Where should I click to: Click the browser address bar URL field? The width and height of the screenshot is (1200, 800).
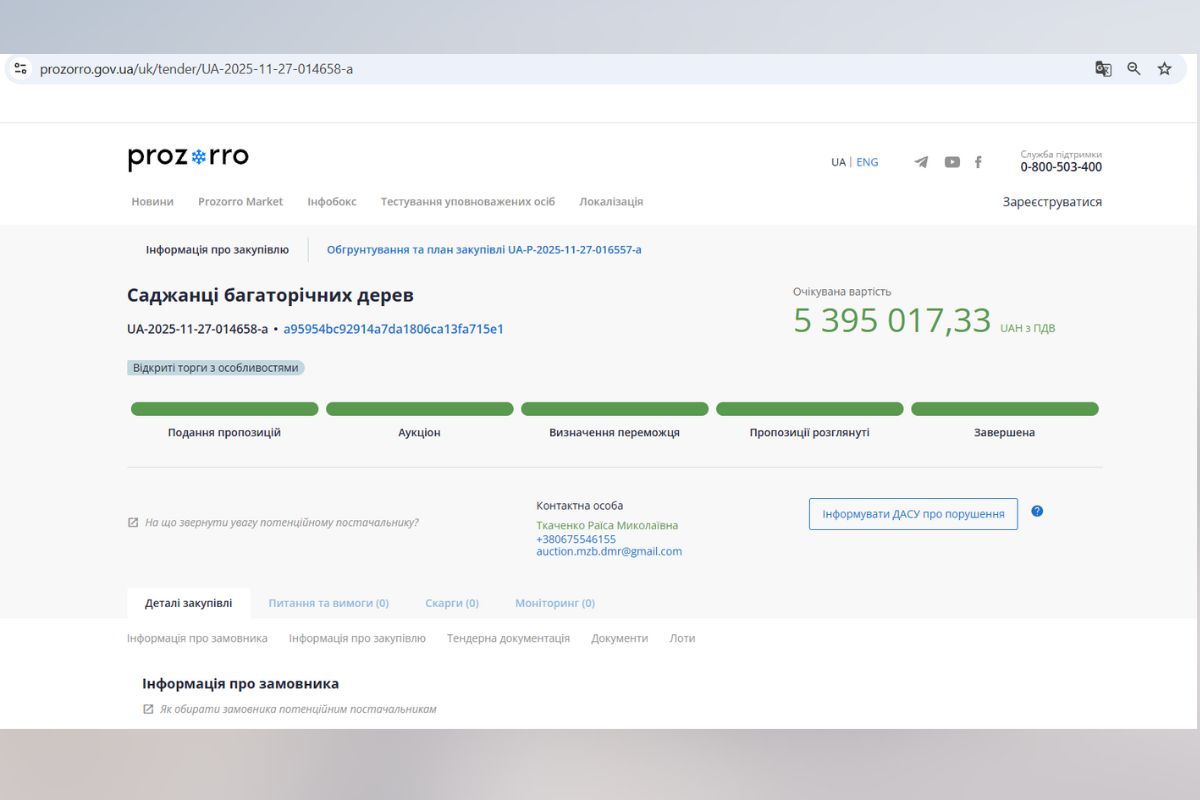pos(197,69)
